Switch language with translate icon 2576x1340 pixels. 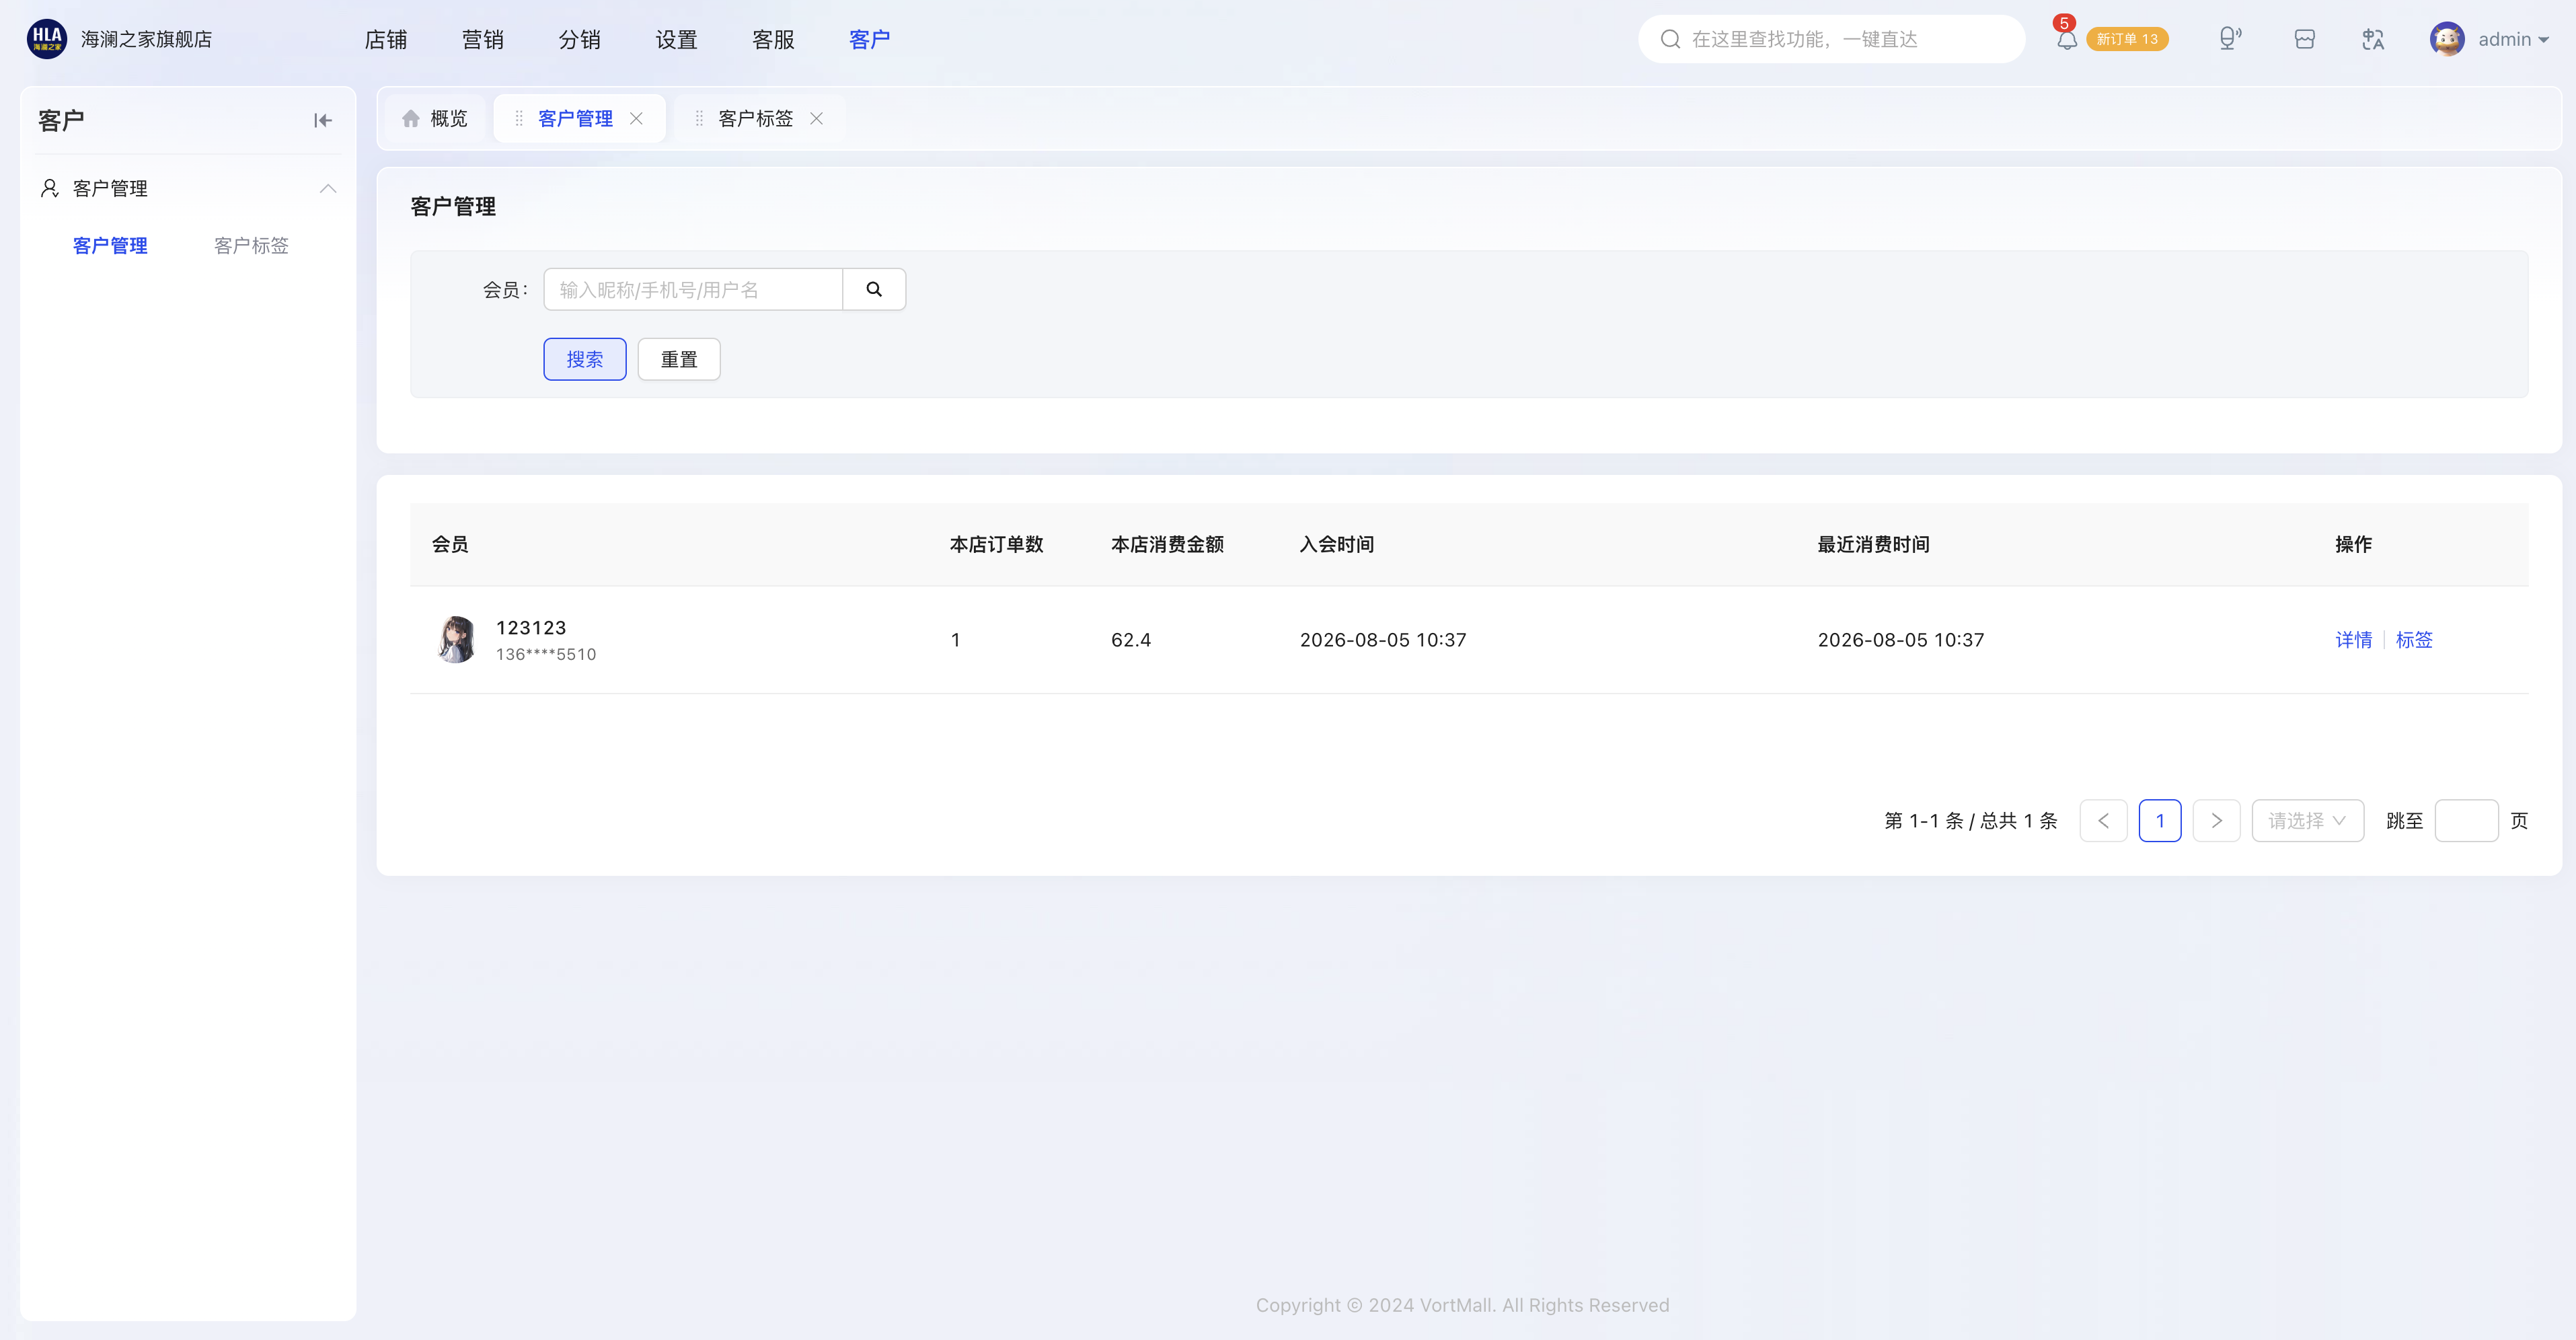tap(2373, 39)
